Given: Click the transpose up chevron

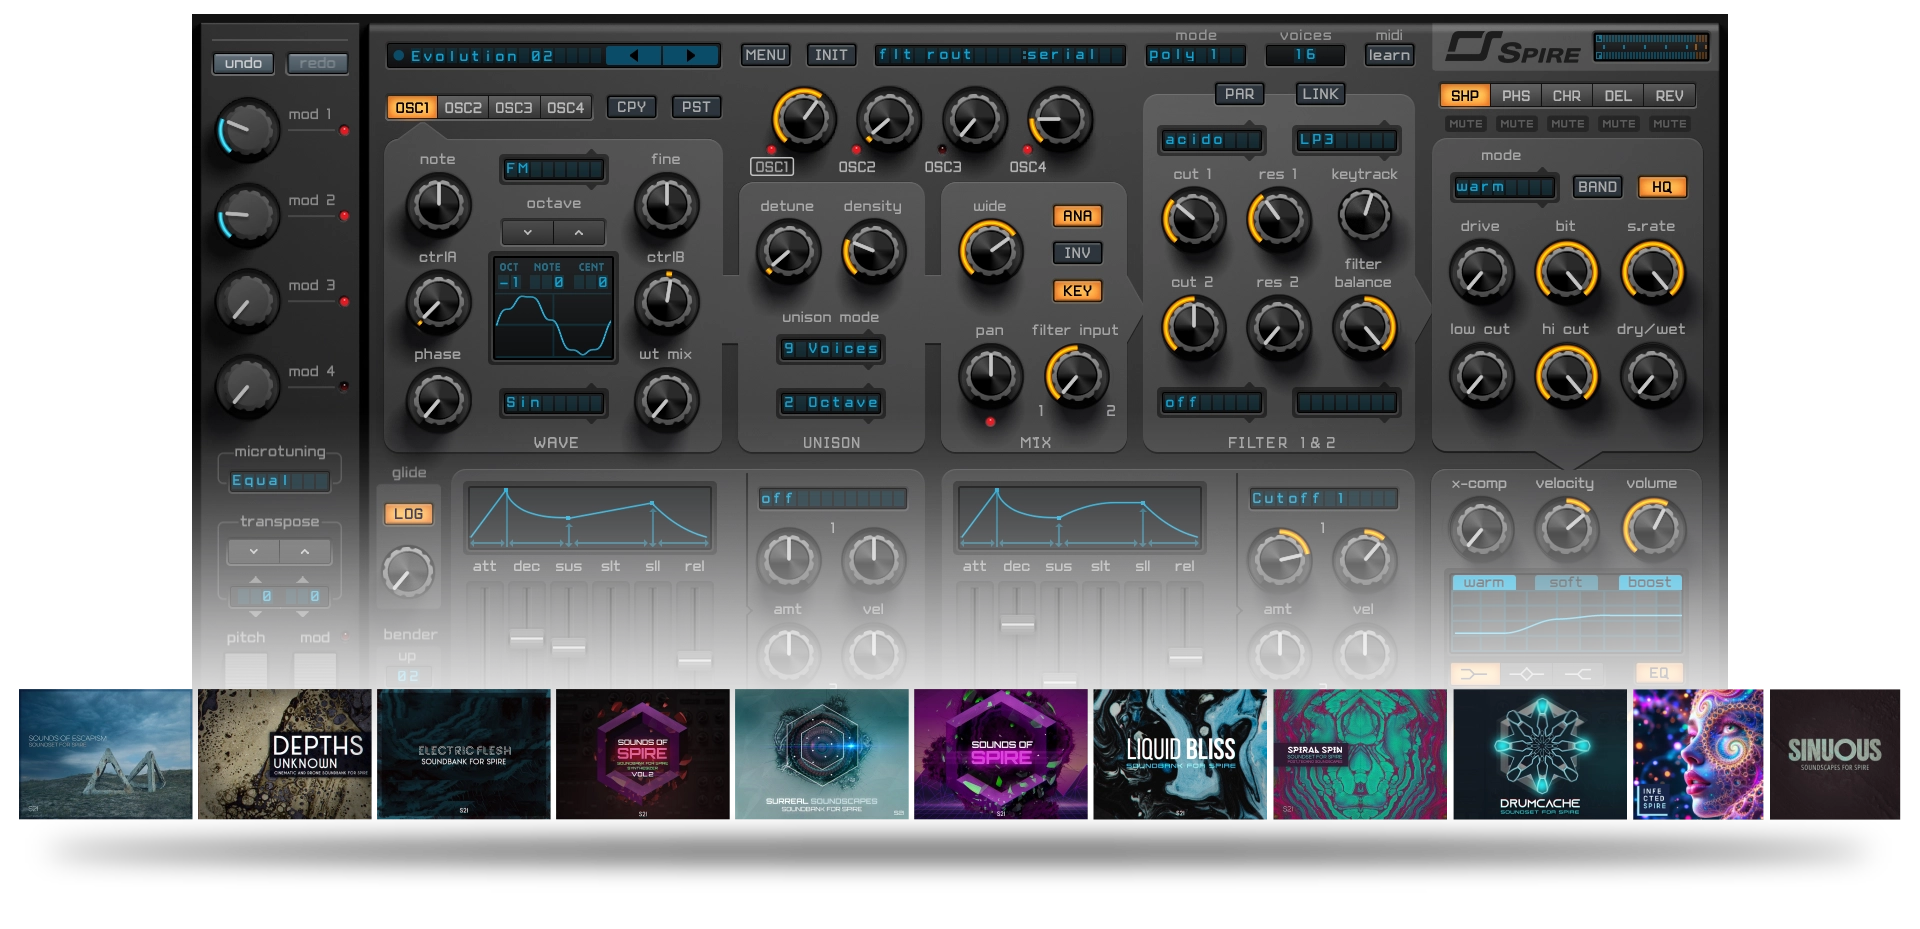Looking at the screenshot, I should click(305, 551).
